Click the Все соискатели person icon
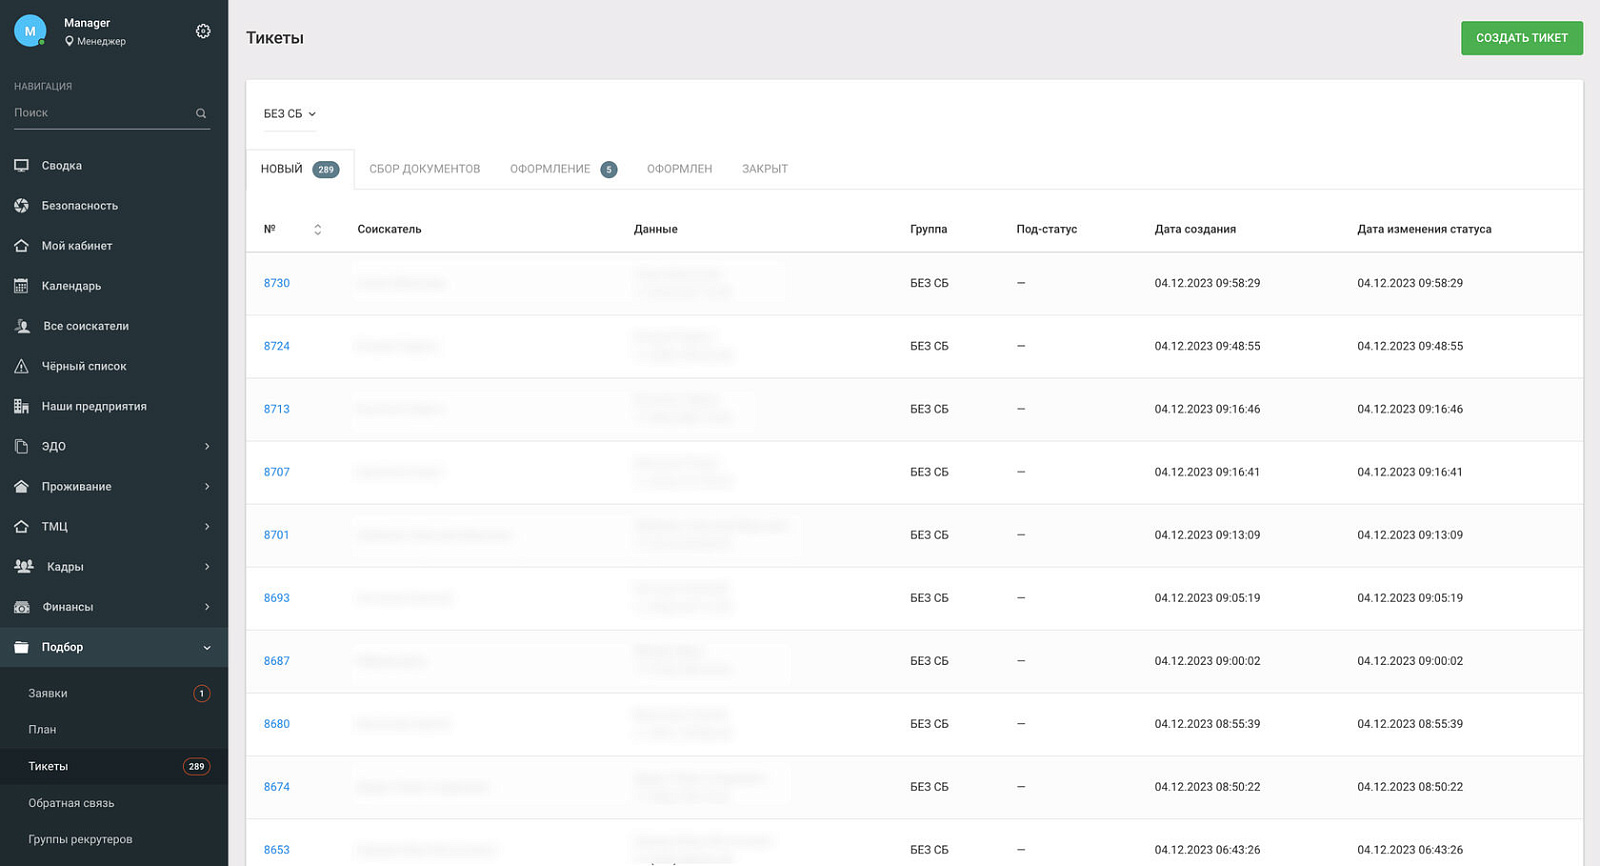Image resolution: width=1600 pixels, height=866 pixels. [x=22, y=326]
